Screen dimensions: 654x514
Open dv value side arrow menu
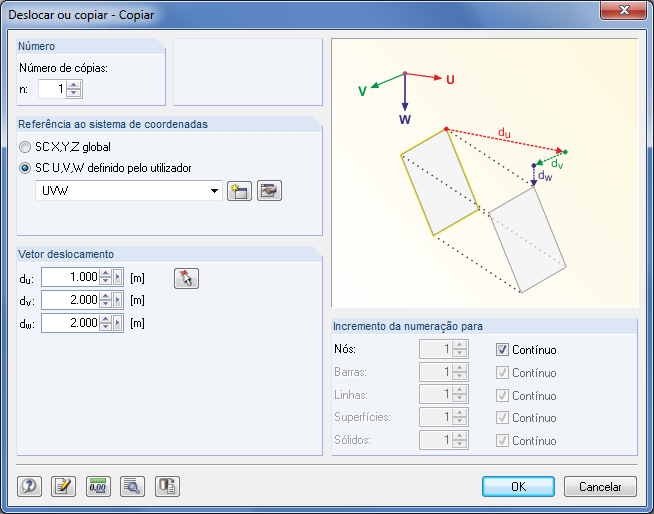118,300
